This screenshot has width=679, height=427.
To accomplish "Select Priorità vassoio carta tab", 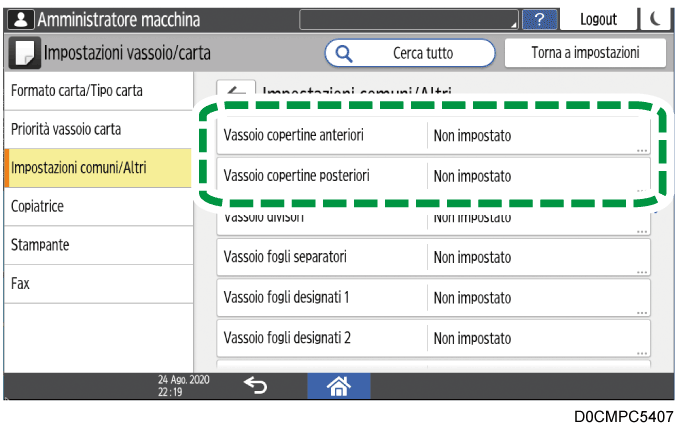I will tap(97, 129).
